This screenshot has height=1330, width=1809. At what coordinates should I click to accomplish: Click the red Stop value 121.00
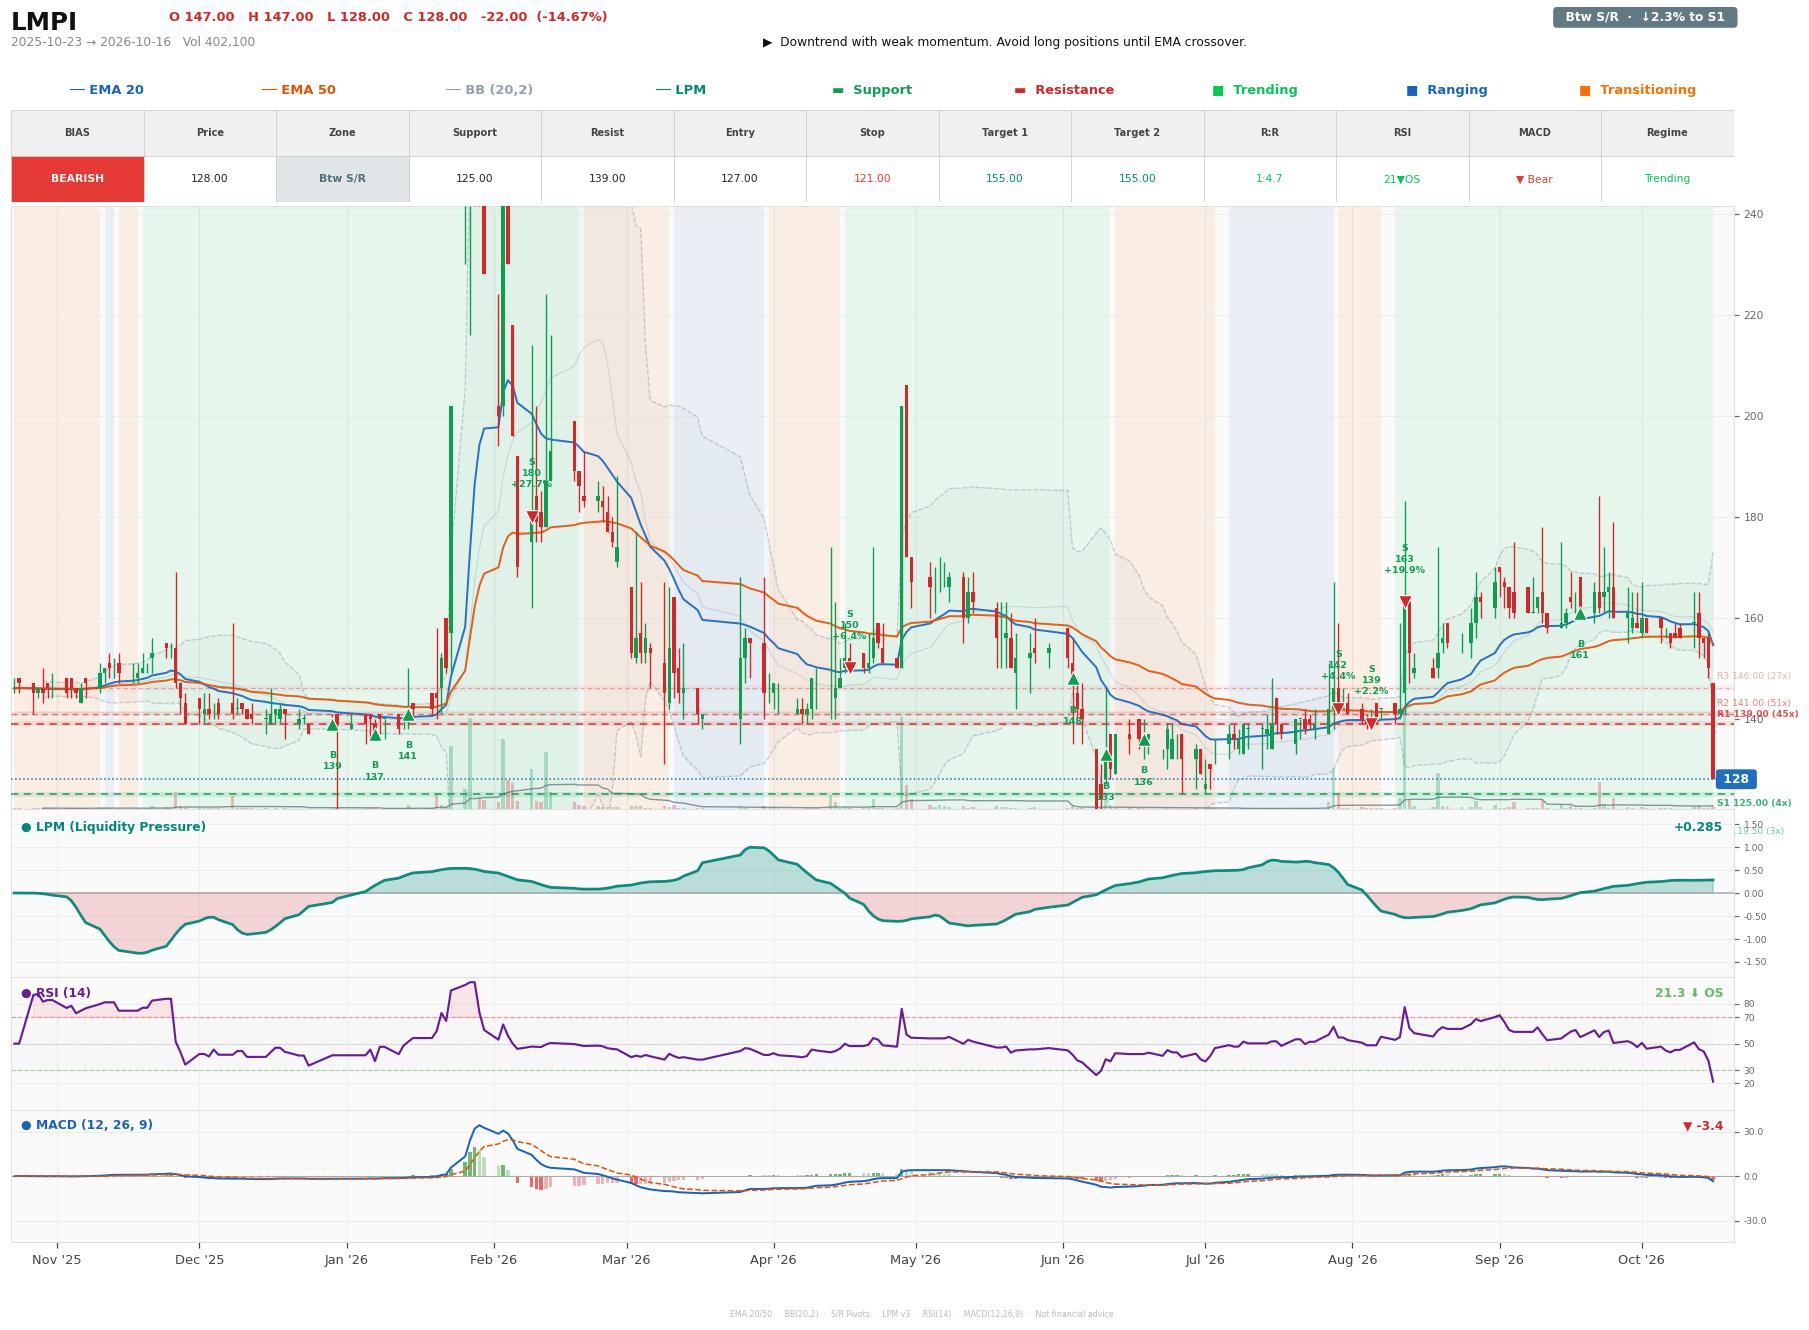pyautogui.click(x=872, y=179)
